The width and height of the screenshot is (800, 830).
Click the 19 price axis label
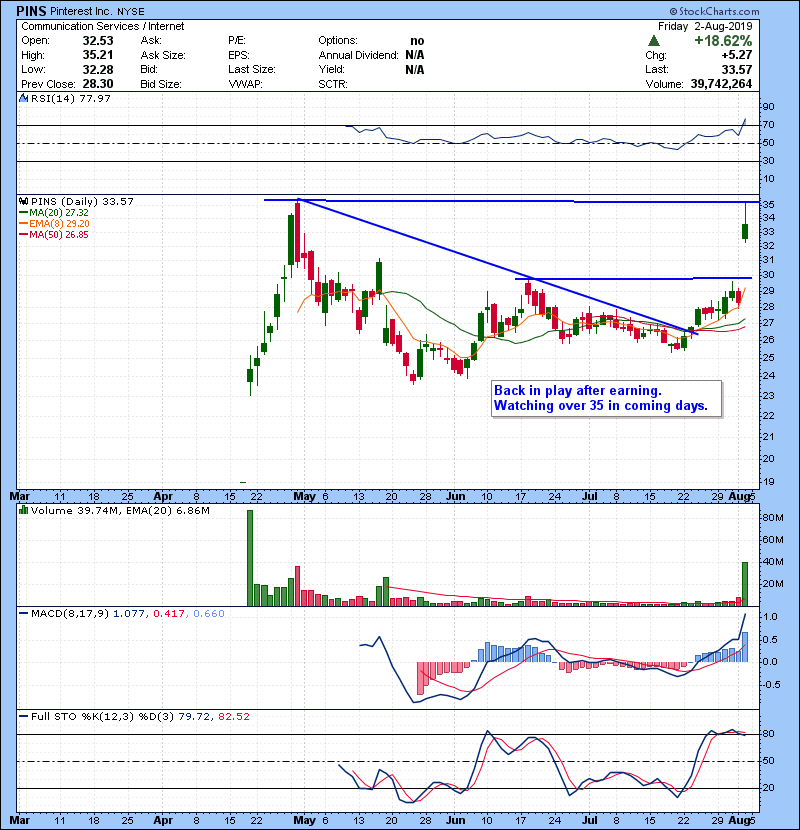click(x=768, y=481)
